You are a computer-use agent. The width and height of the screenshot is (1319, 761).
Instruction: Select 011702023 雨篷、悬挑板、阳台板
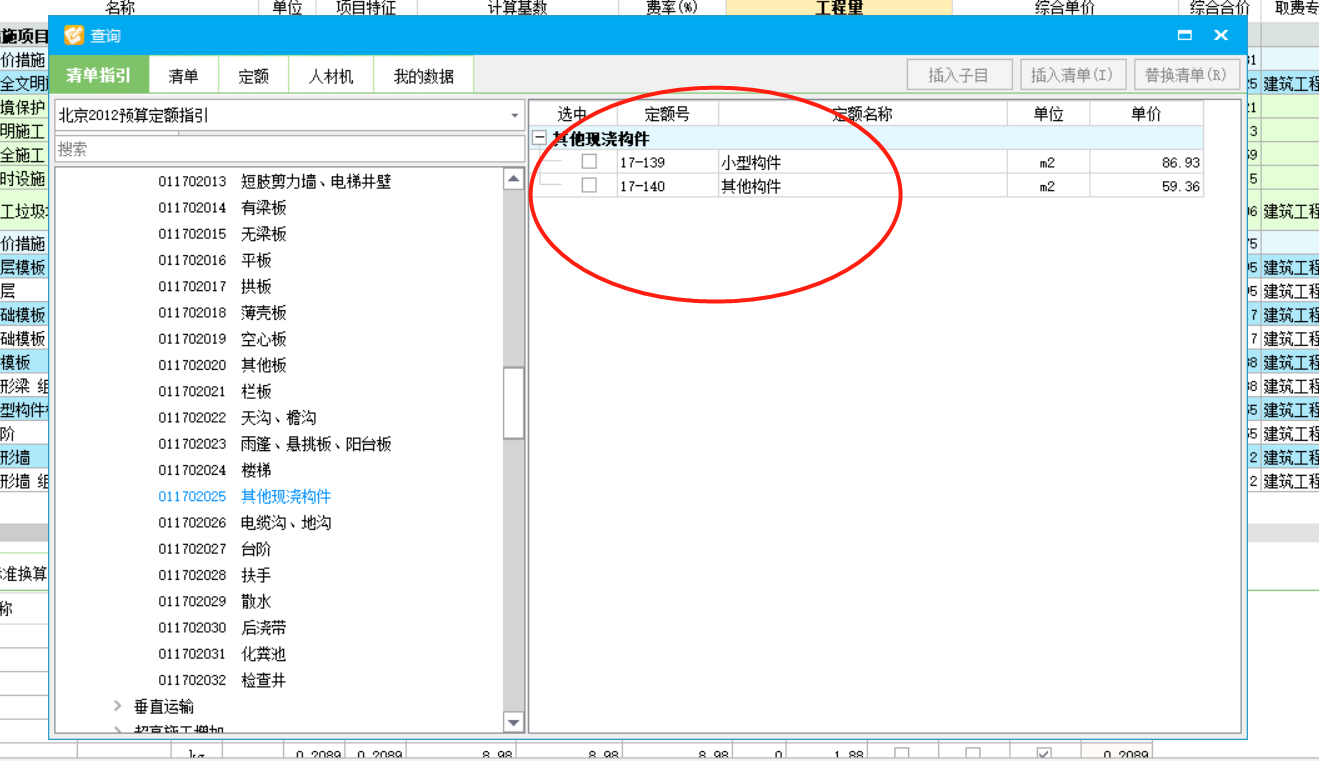pyautogui.click(x=275, y=443)
